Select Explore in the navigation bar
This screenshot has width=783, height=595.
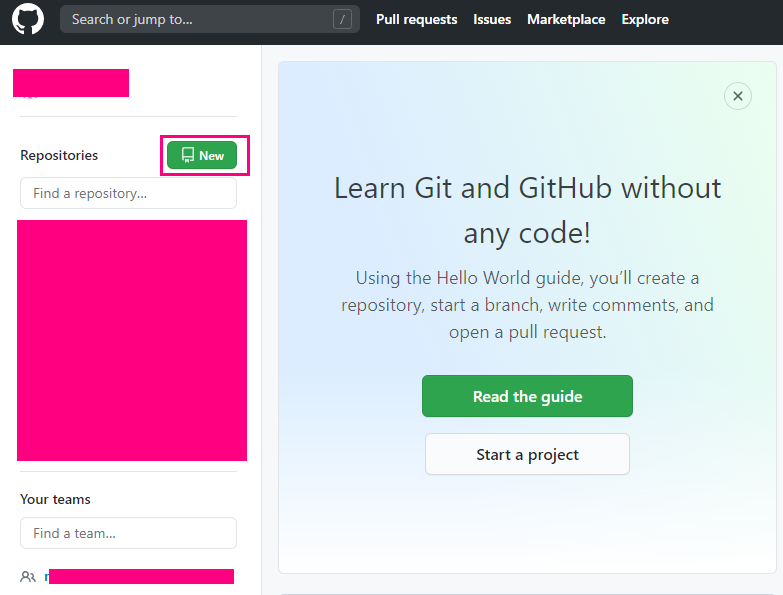[645, 19]
